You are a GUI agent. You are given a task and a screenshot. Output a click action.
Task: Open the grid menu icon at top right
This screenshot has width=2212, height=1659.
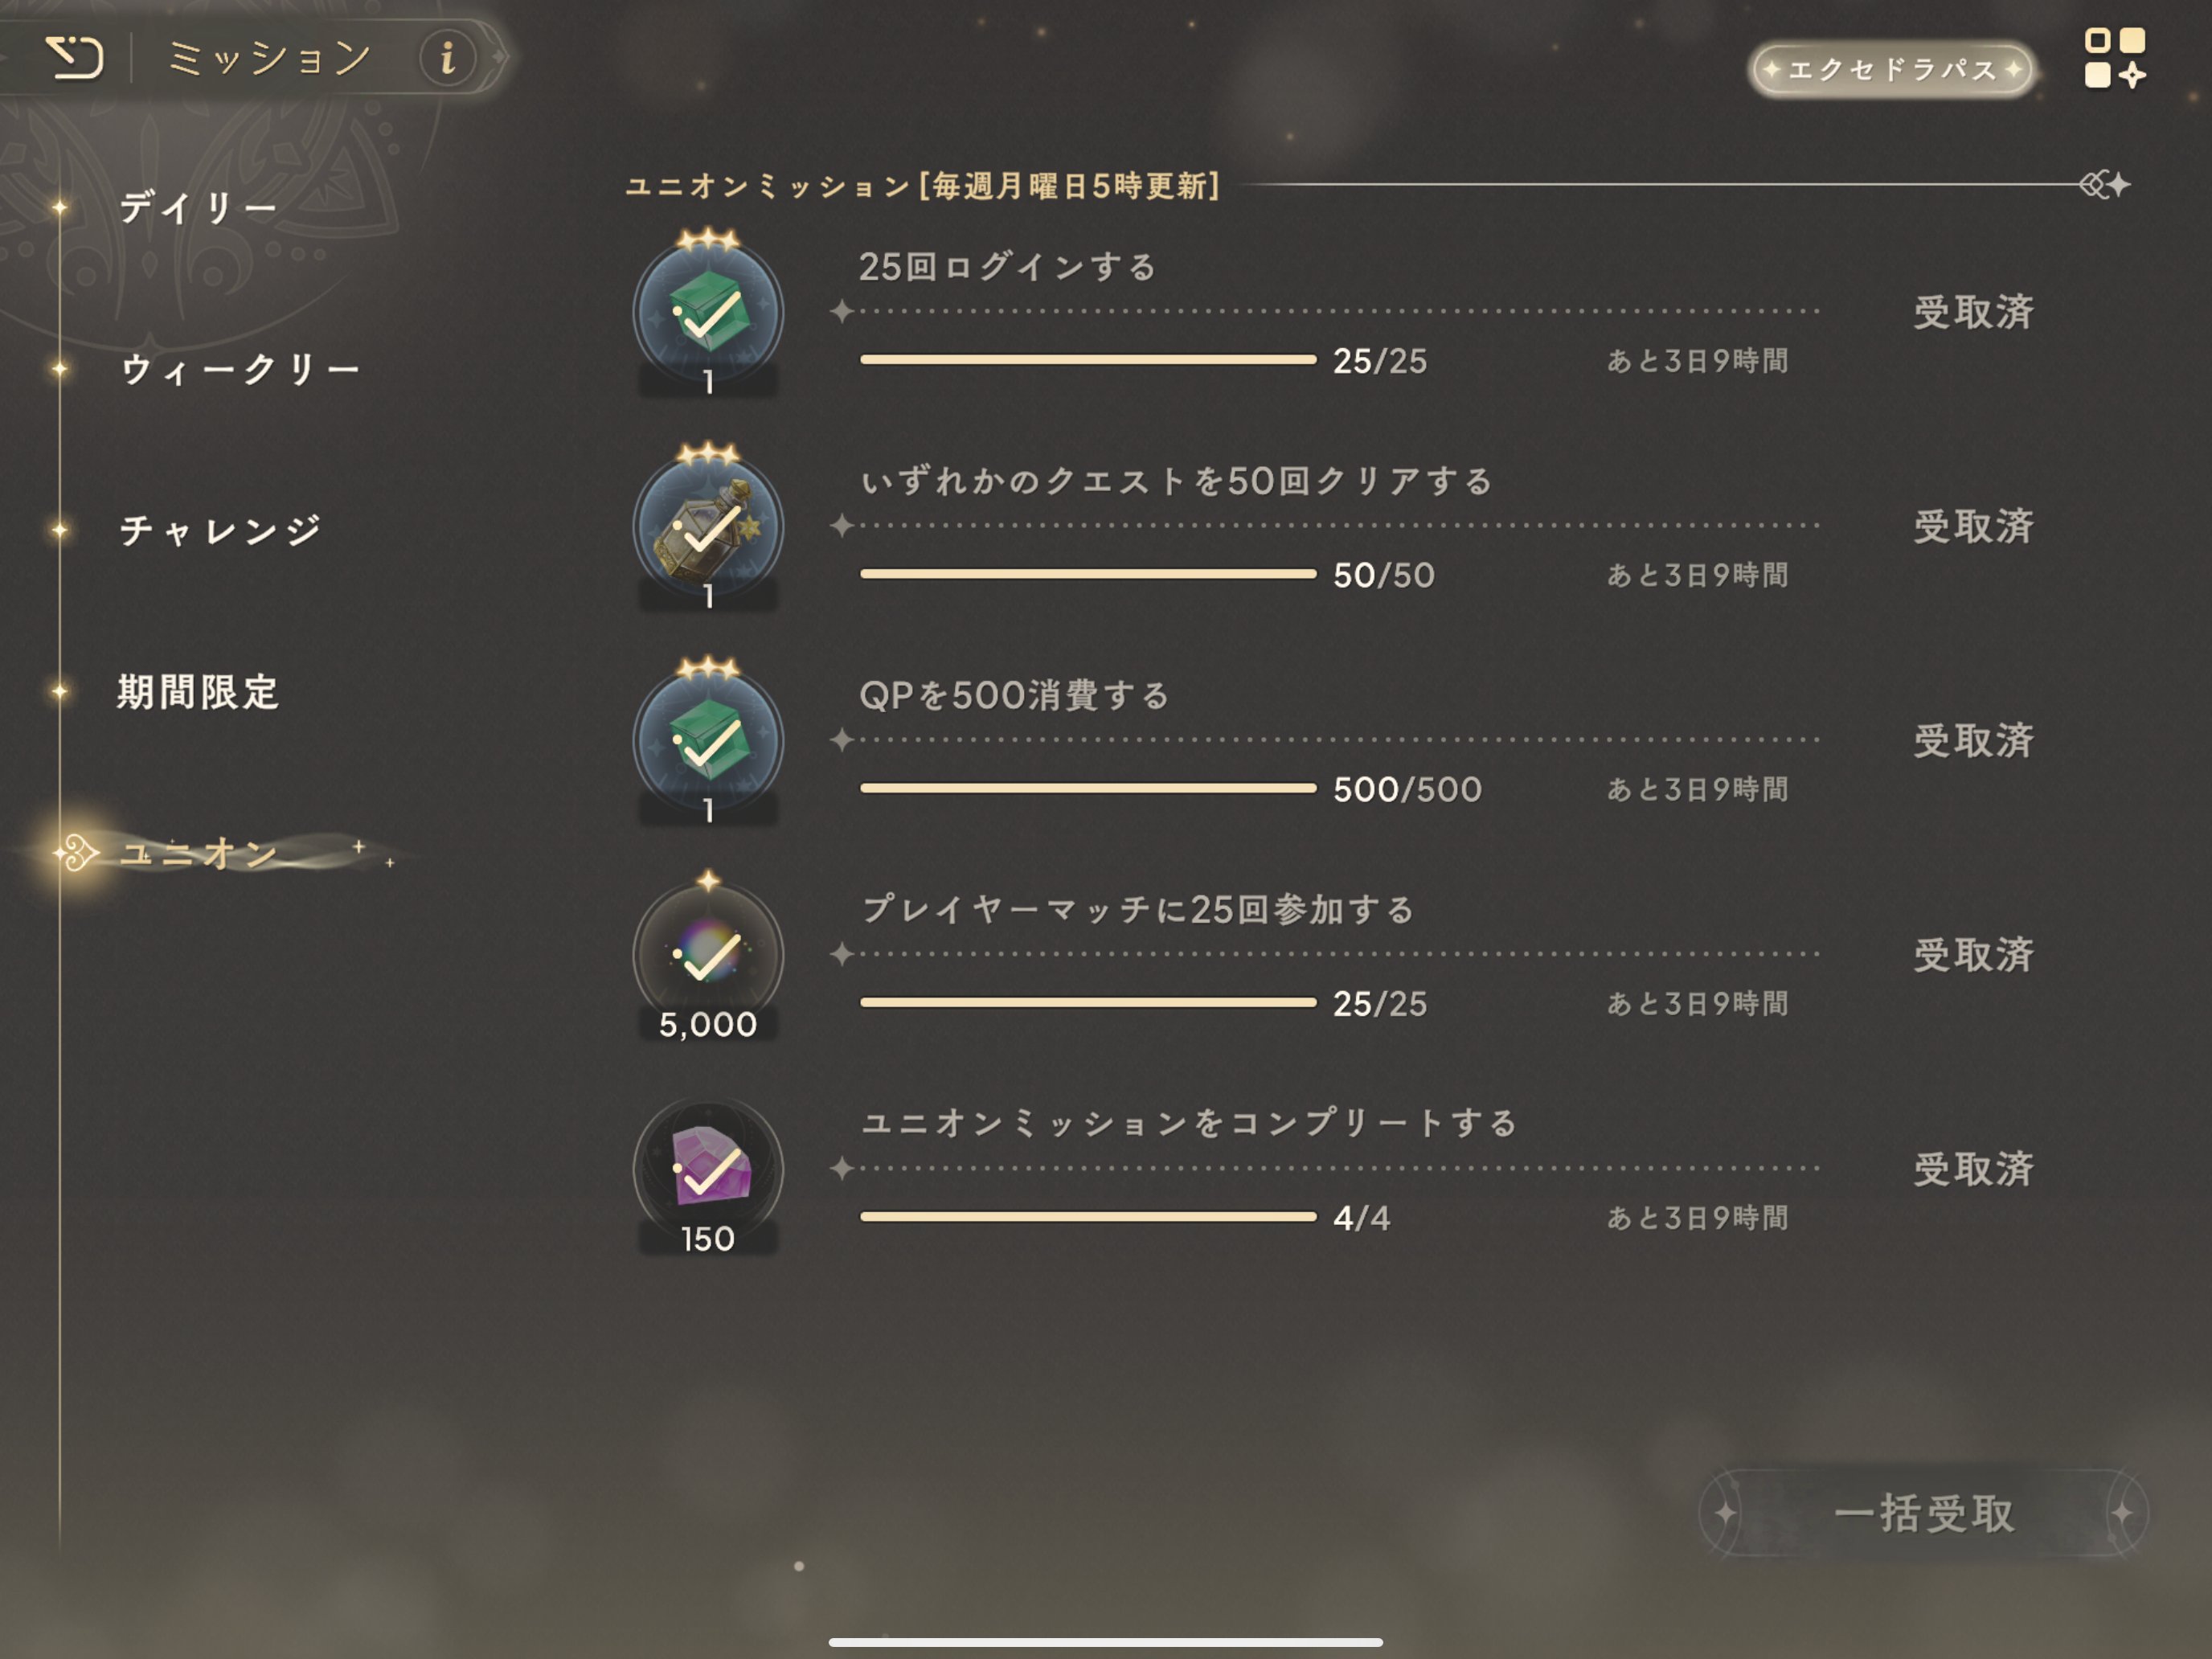click(x=2114, y=58)
